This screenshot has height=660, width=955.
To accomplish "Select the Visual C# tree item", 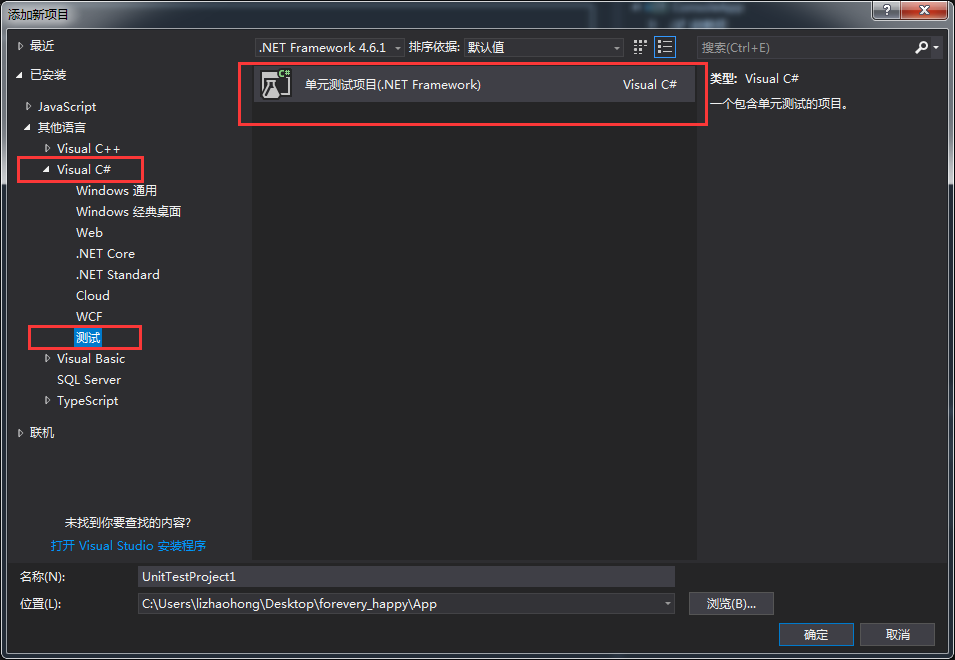I will point(84,169).
